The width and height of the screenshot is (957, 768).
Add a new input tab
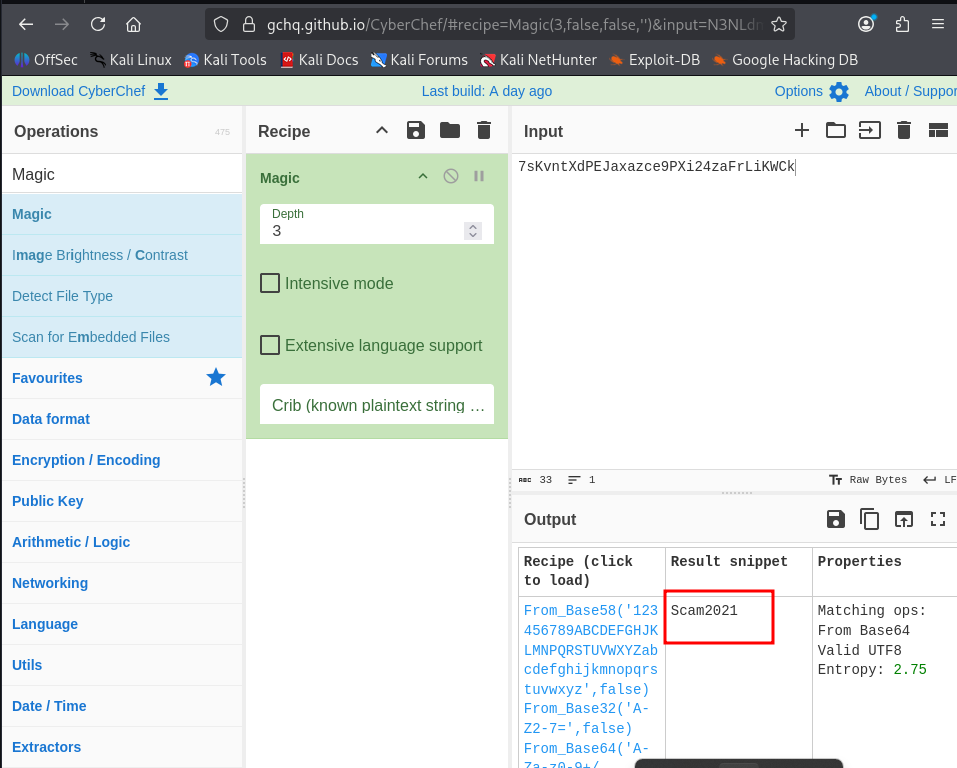(x=801, y=130)
